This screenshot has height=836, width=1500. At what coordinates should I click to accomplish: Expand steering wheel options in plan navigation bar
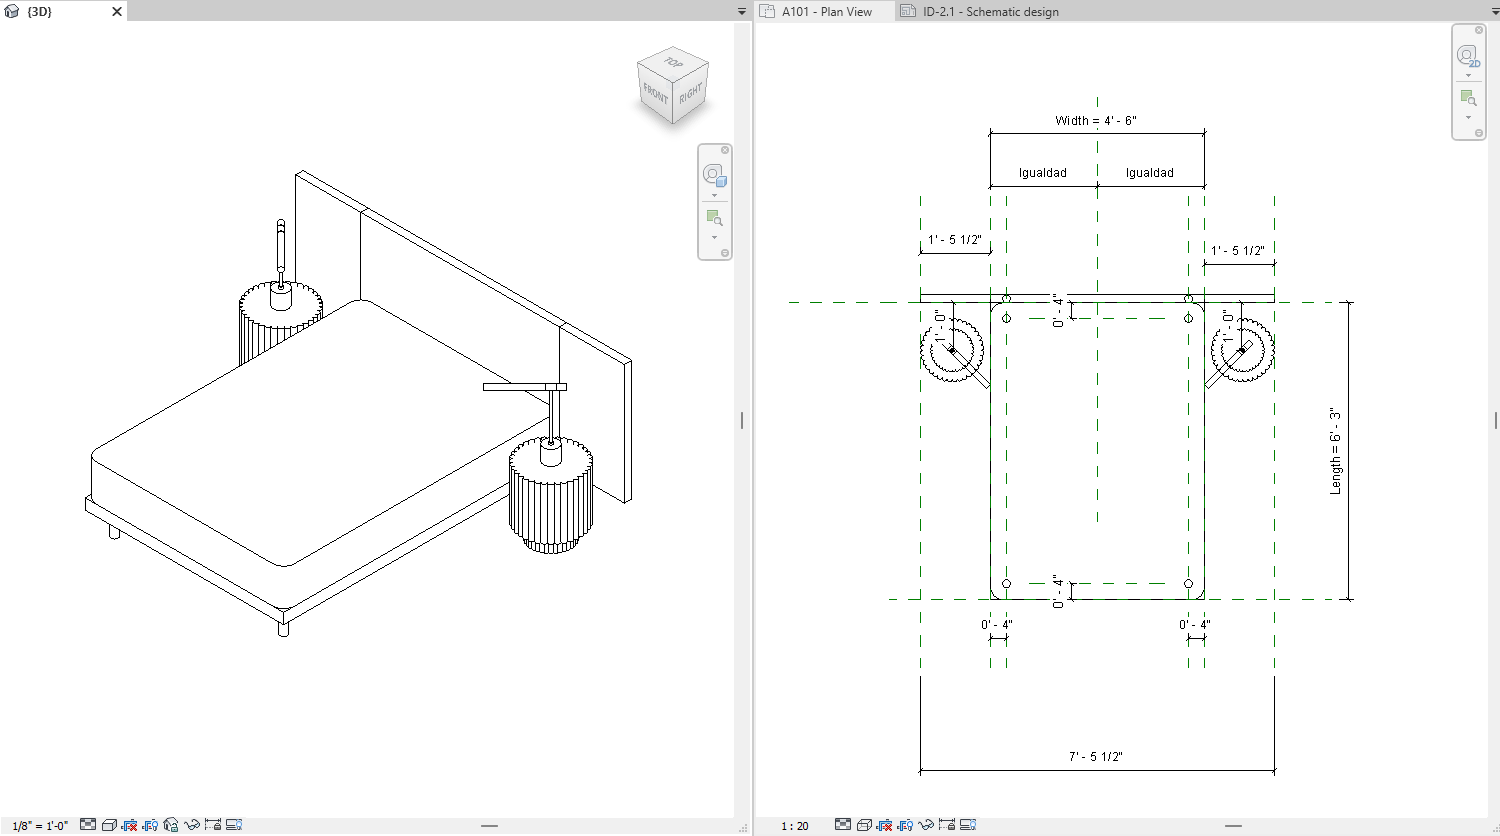pos(1468,75)
